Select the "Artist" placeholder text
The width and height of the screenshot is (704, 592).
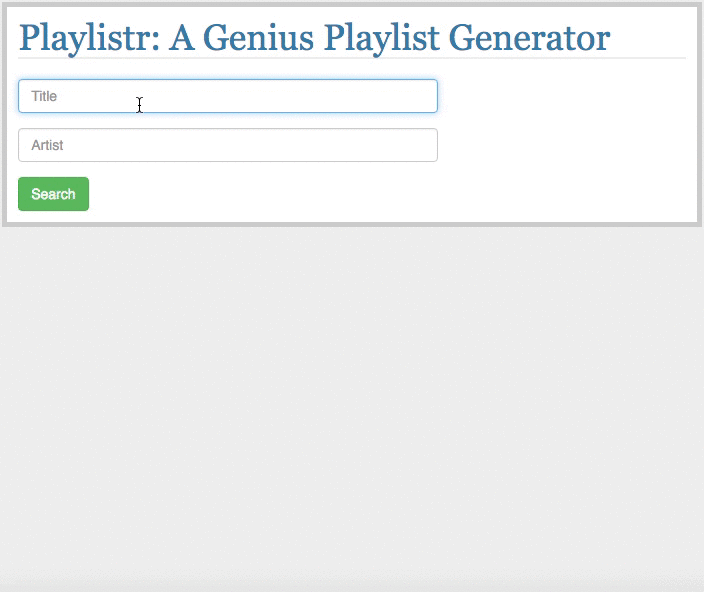pyautogui.click(x=47, y=145)
